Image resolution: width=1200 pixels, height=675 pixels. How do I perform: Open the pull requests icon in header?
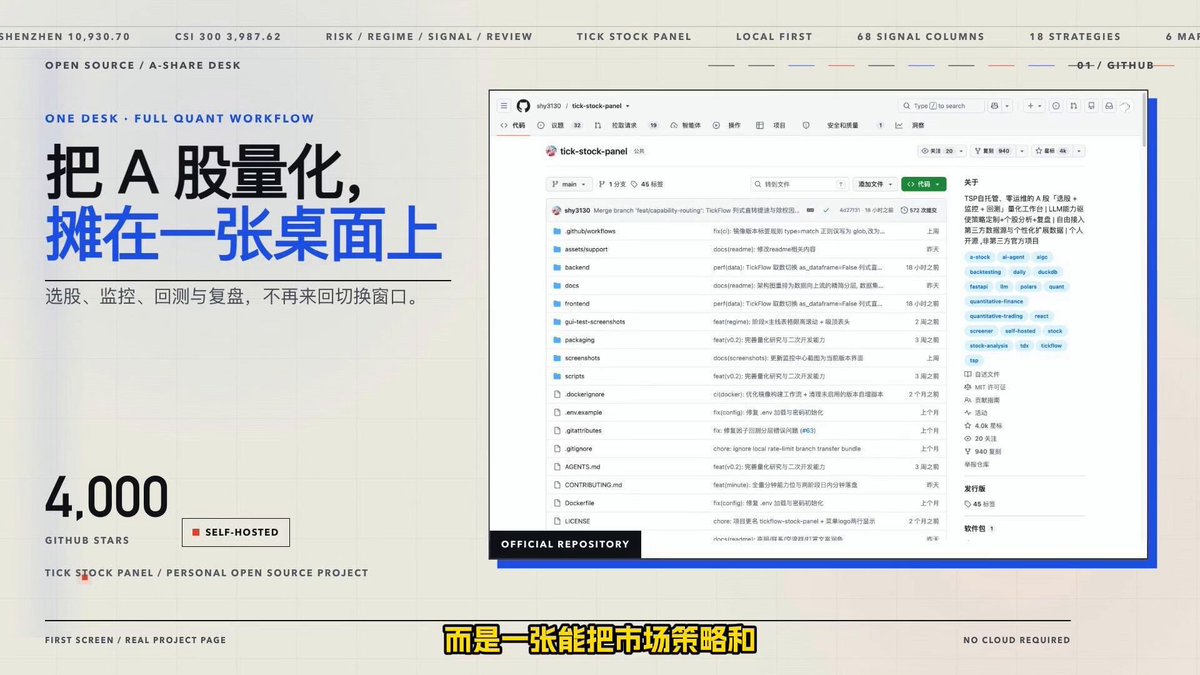click(1075, 105)
